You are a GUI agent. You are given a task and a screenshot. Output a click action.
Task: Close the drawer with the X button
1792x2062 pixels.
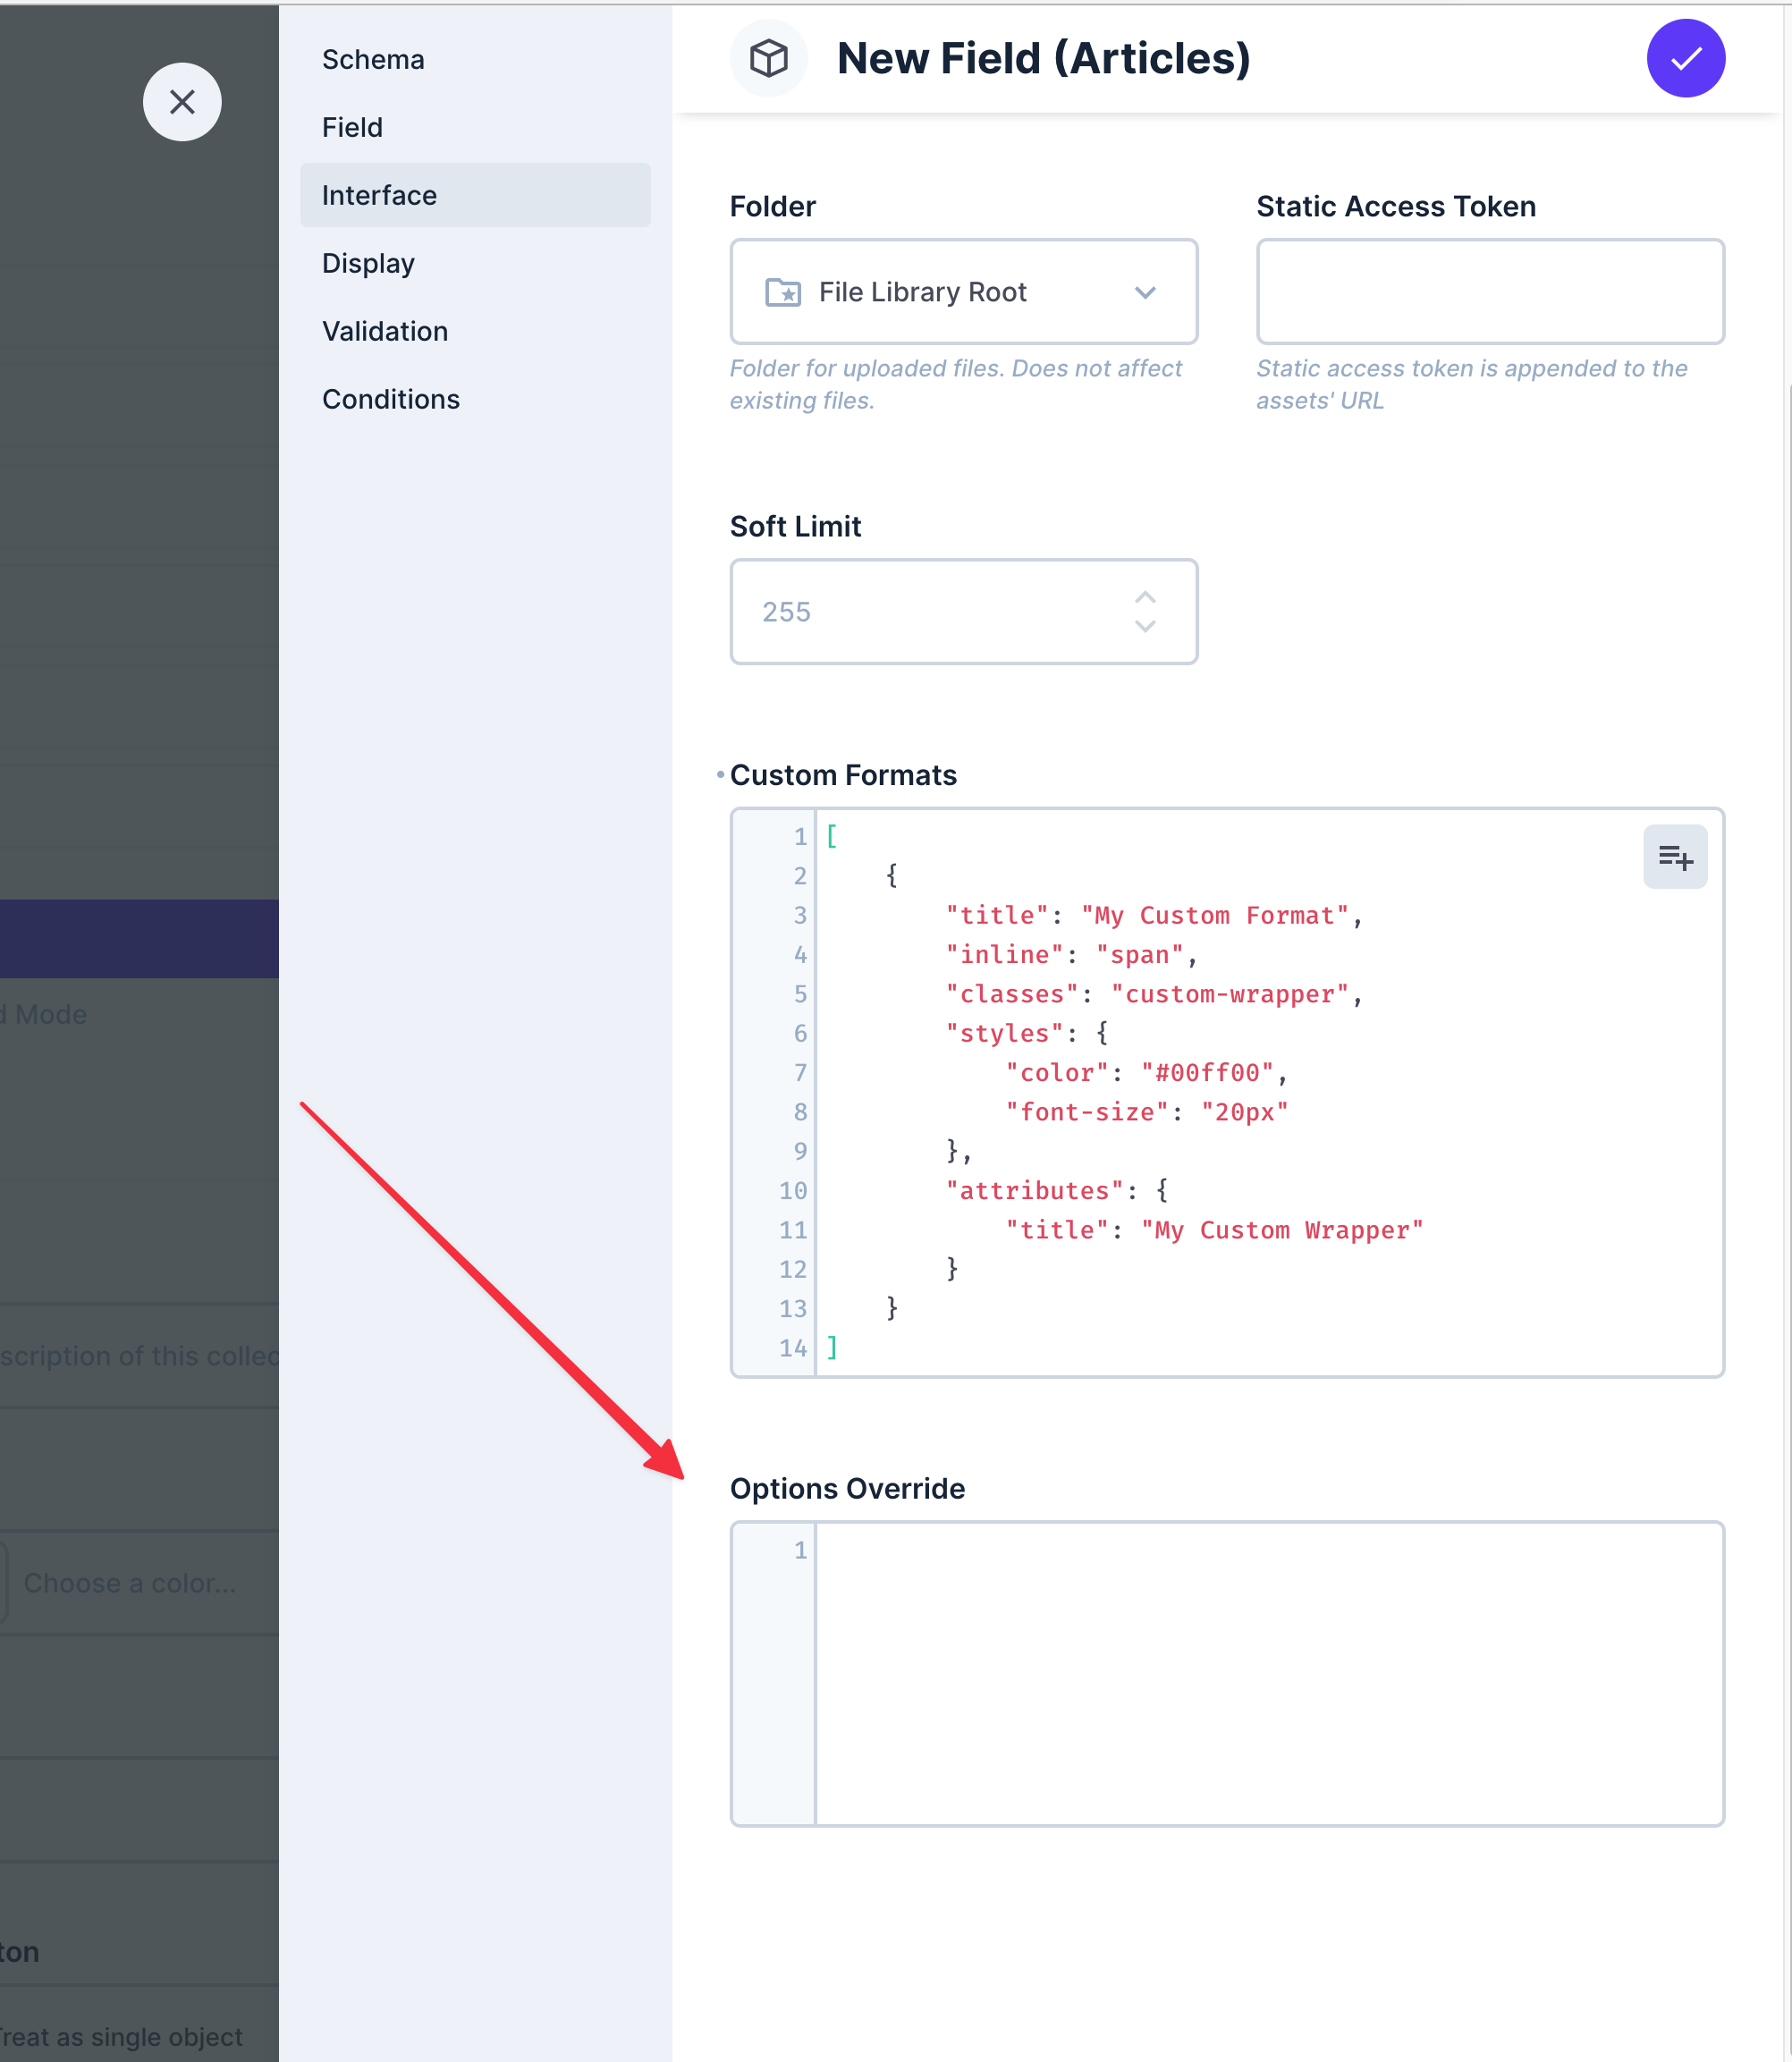[x=182, y=102]
